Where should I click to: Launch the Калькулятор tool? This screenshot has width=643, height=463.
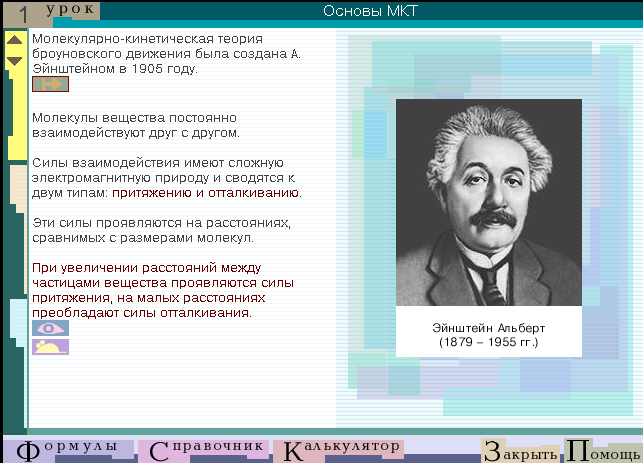339,451
